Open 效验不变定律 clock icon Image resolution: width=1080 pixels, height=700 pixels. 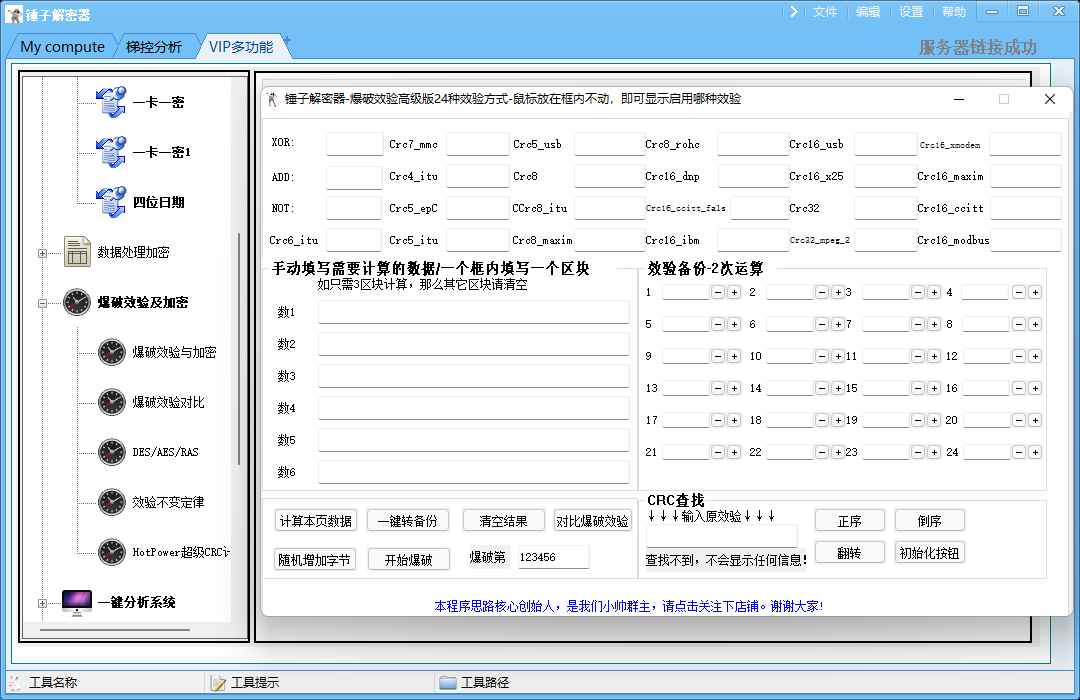(112, 502)
